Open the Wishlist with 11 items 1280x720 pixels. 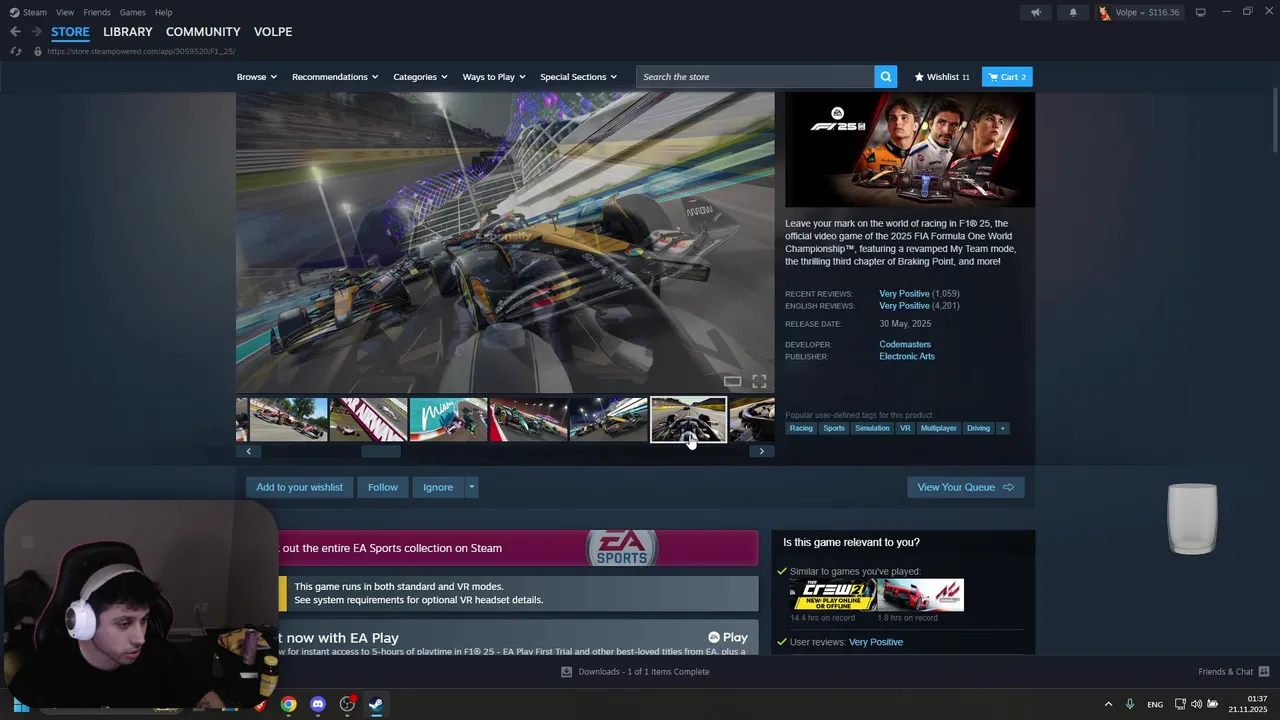942,77
